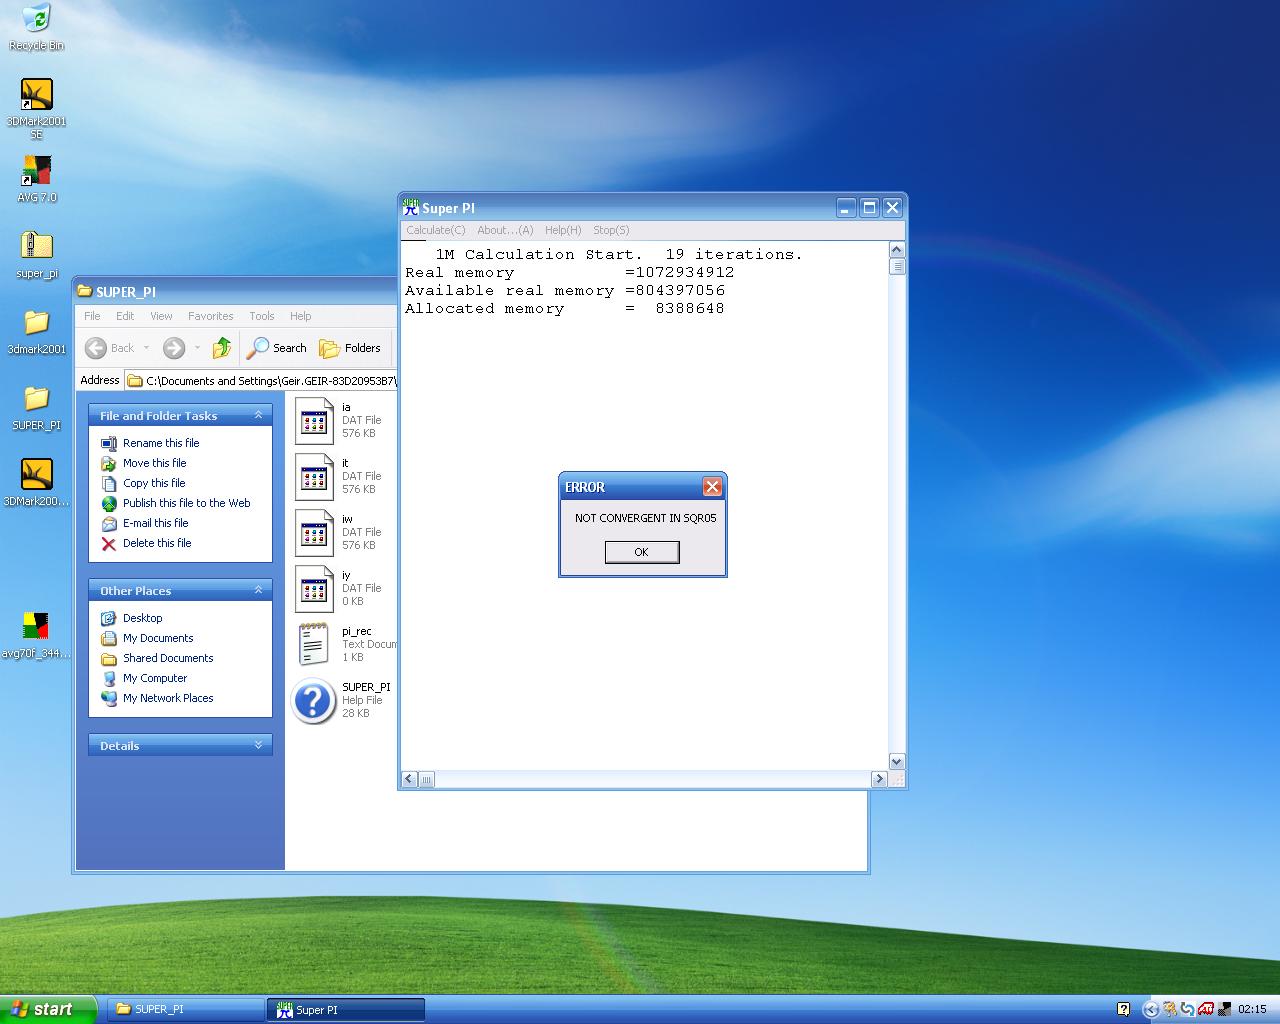Open the Recycle Bin desktop icon
This screenshot has width=1280, height=1024.
pos(36,27)
